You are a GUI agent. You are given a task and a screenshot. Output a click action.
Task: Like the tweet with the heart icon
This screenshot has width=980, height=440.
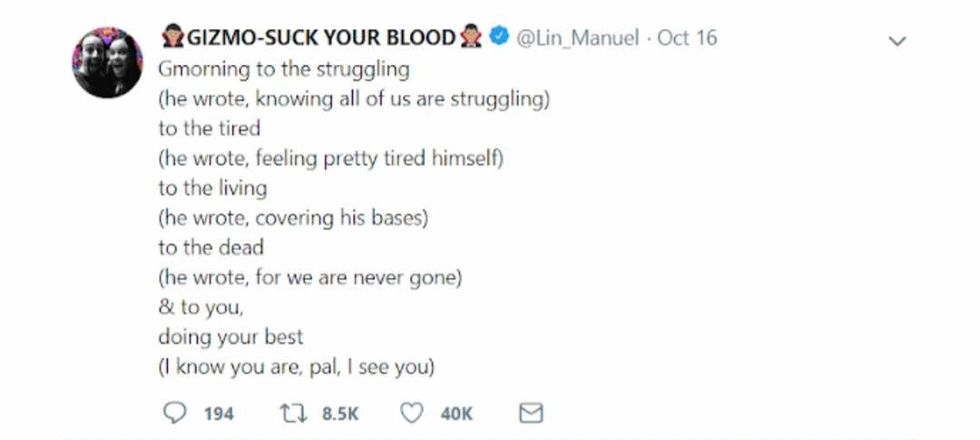coord(411,413)
